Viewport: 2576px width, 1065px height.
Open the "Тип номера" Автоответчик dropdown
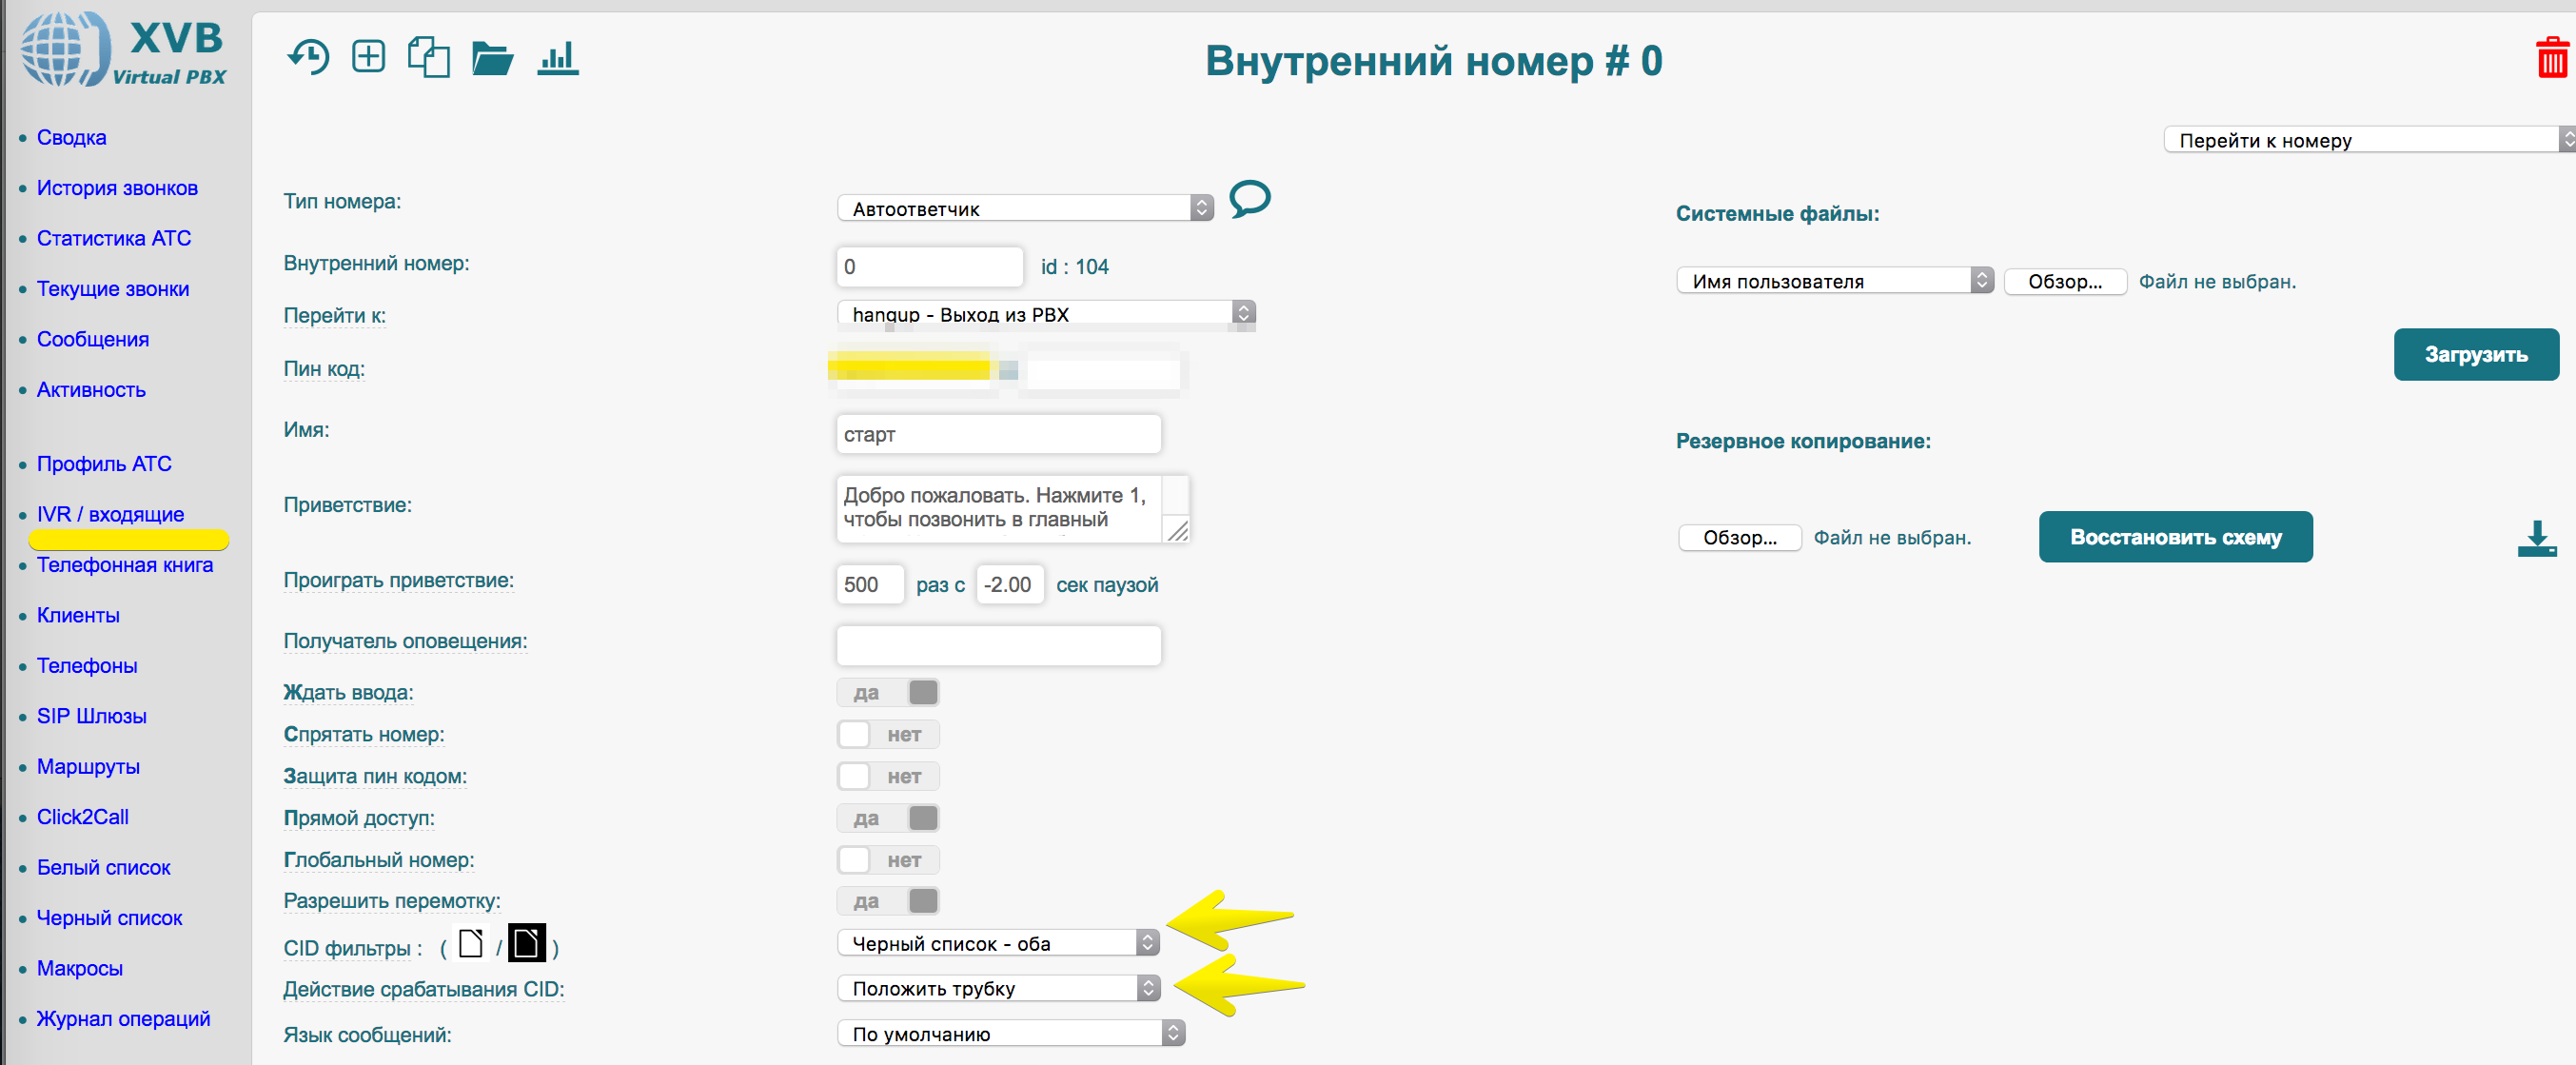[x=1024, y=208]
